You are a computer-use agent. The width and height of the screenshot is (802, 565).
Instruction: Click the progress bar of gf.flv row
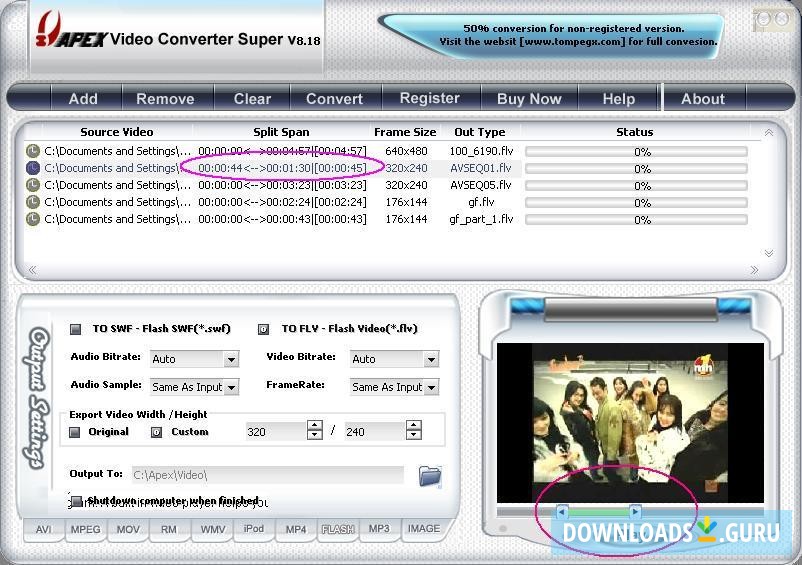coord(636,202)
